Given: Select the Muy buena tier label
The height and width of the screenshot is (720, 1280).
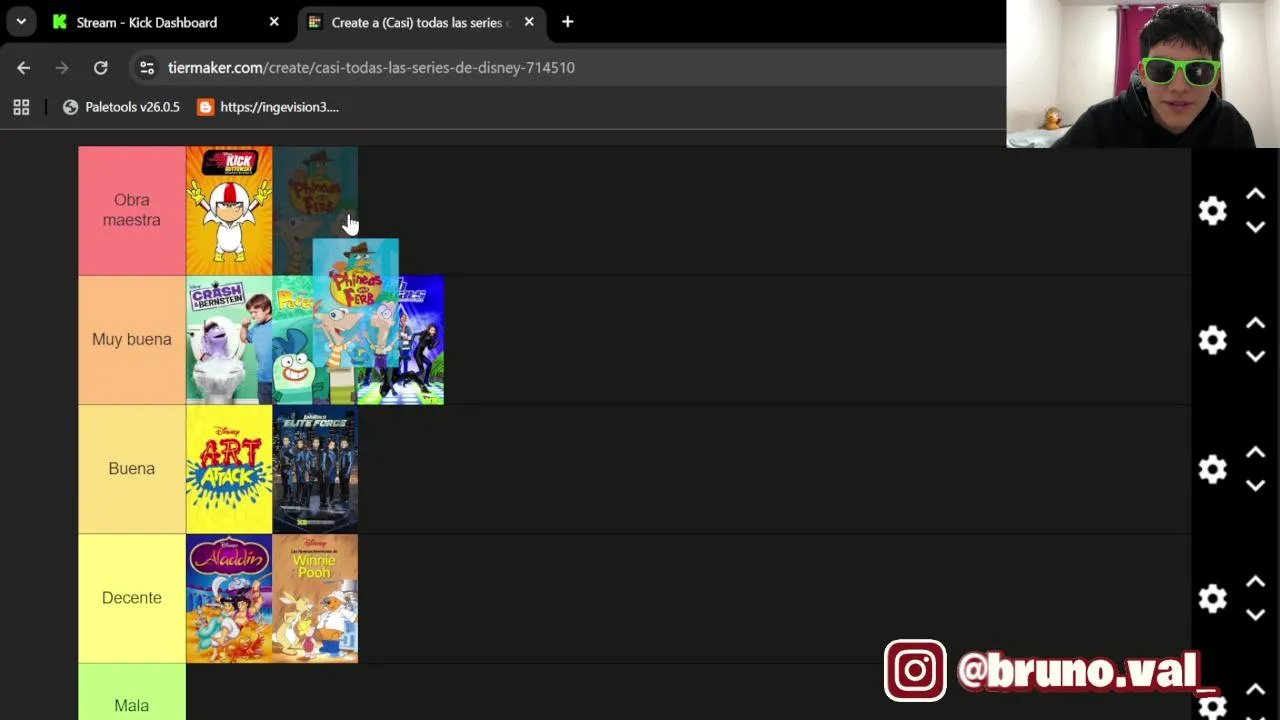Looking at the screenshot, I should [132, 340].
